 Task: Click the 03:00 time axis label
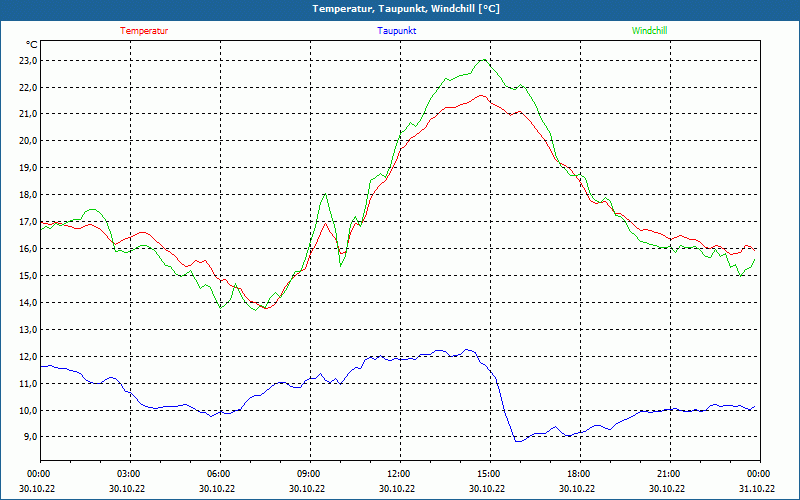(128, 474)
